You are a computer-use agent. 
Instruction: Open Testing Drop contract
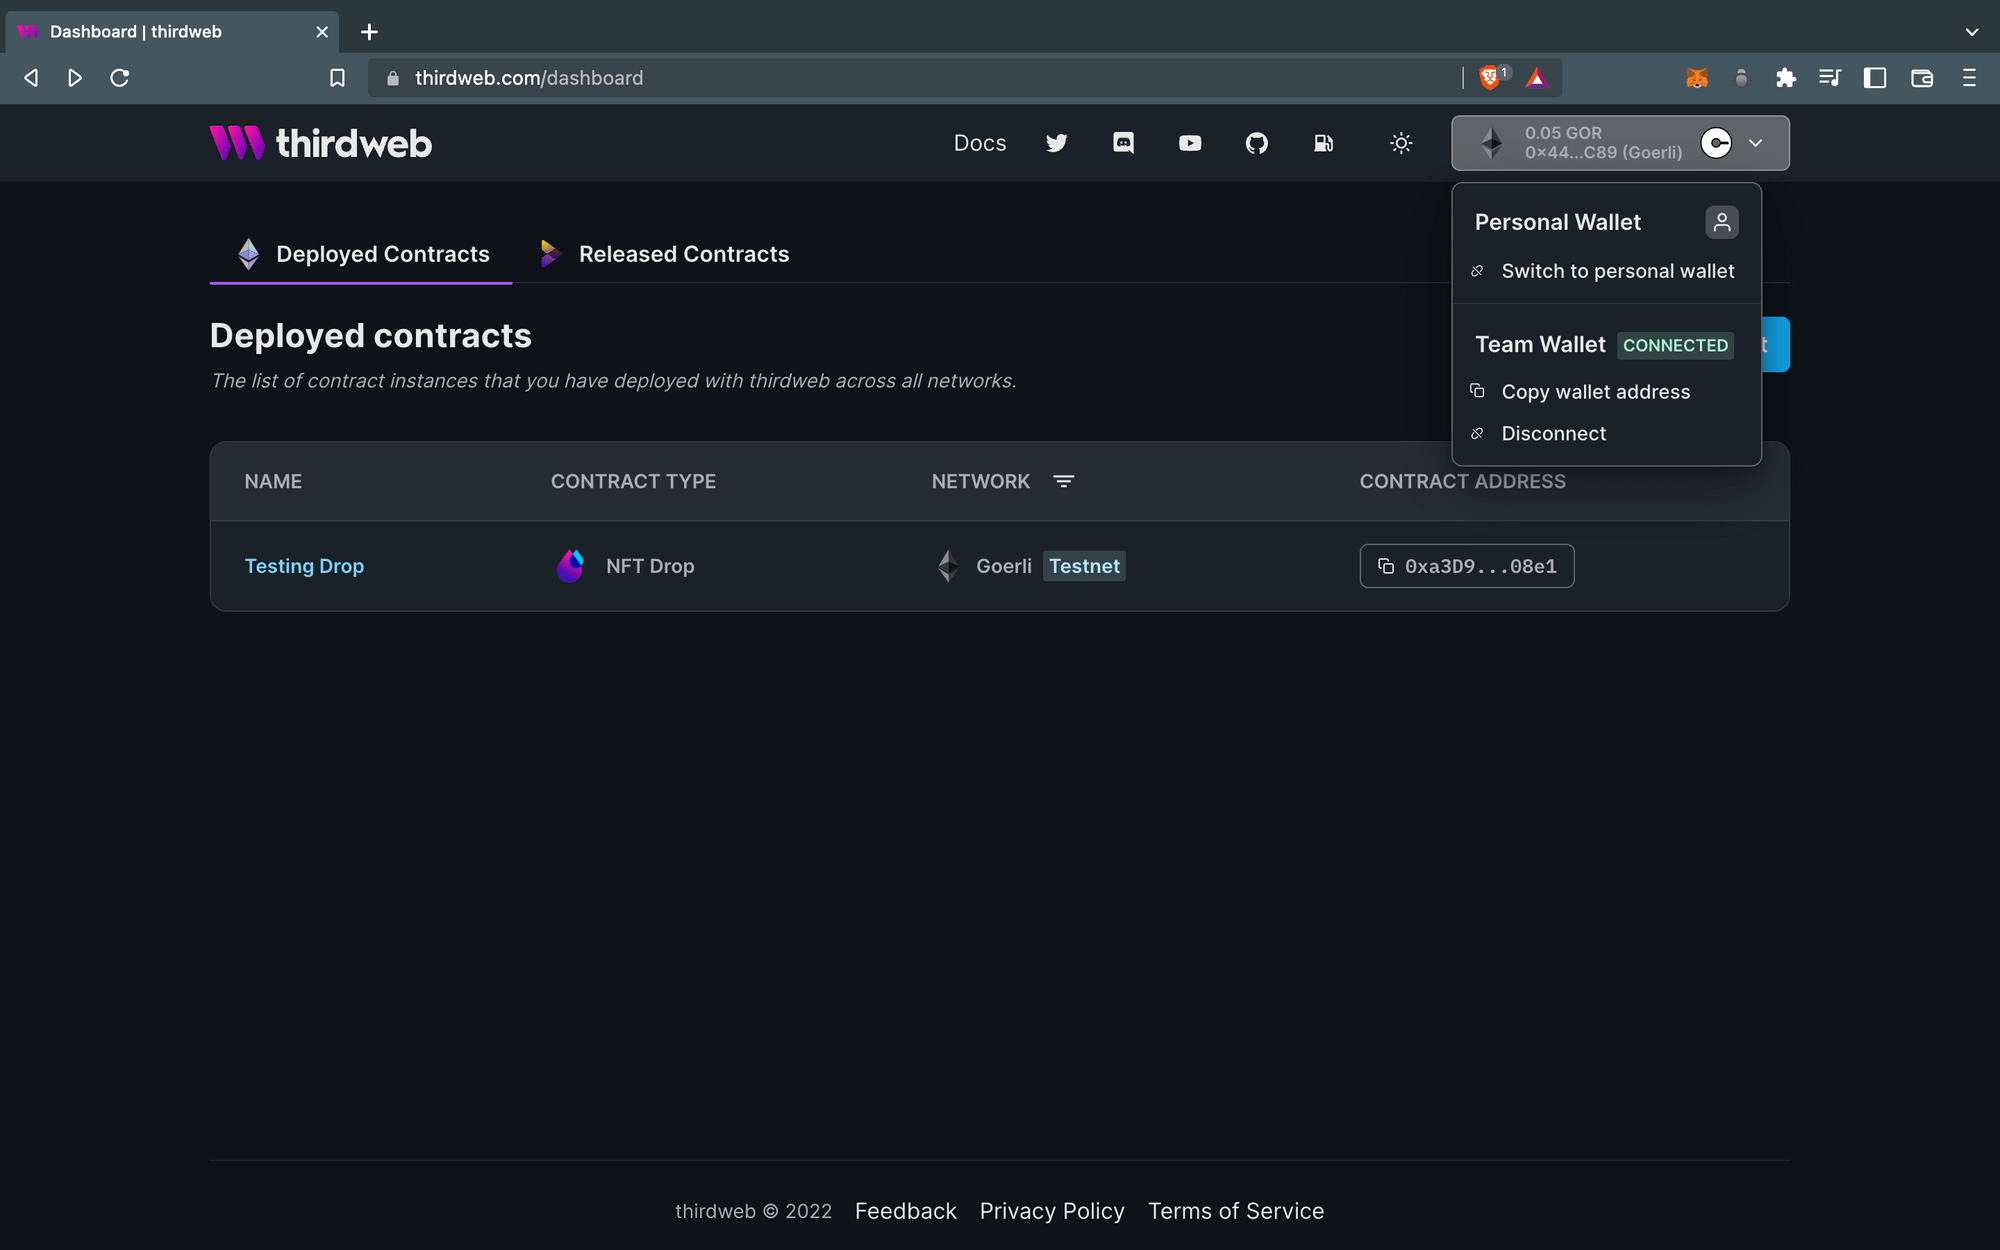304,565
